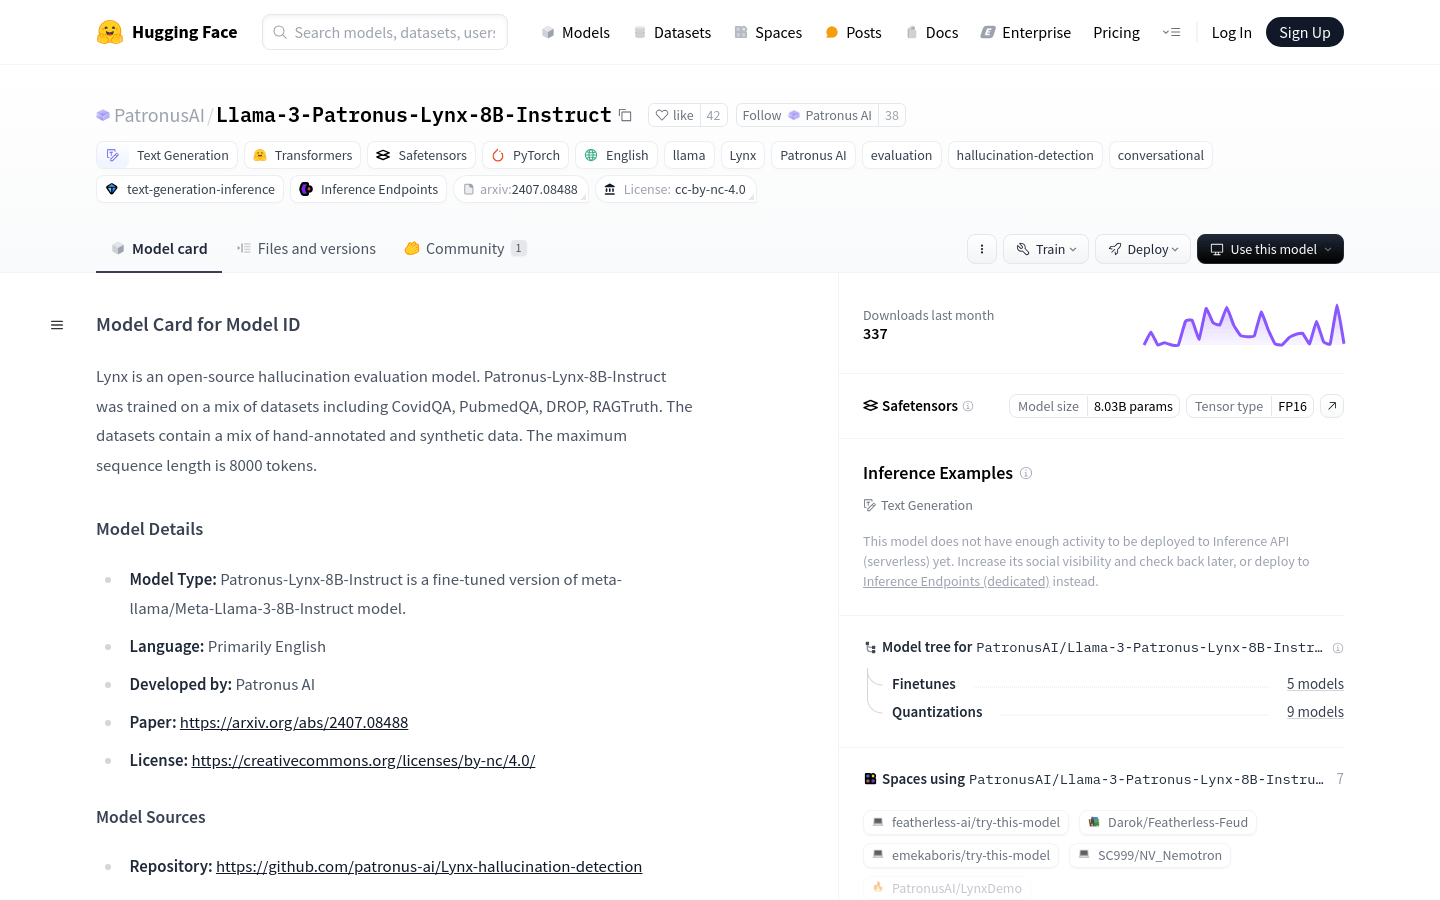The image size is (1440, 900).
Task: Expand the Deploy dropdown
Action: (x=1143, y=249)
